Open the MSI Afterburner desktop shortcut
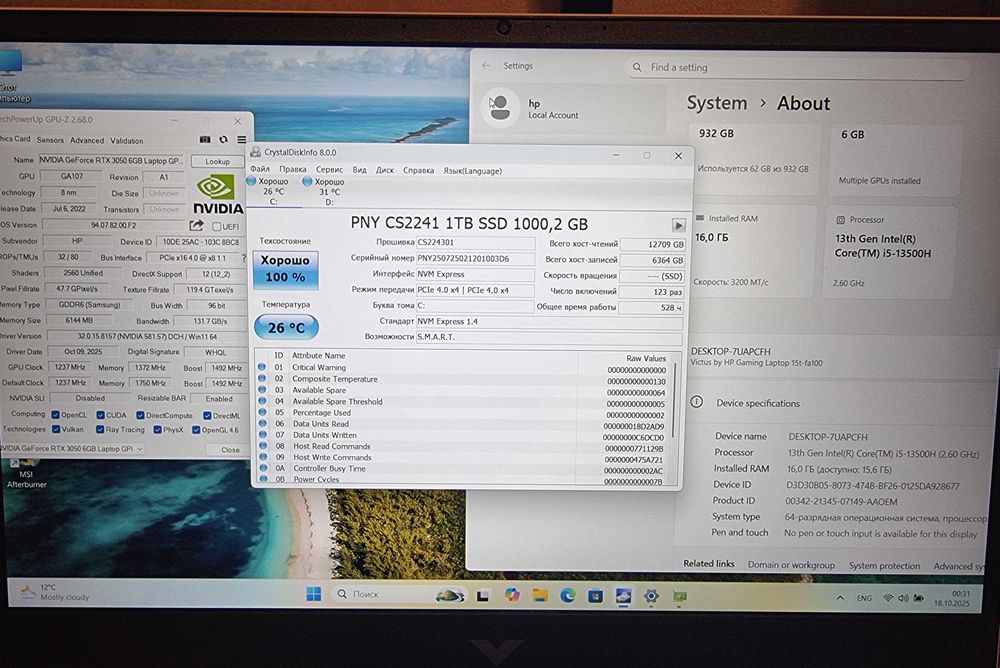The height and width of the screenshot is (668, 1000). point(26,473)
